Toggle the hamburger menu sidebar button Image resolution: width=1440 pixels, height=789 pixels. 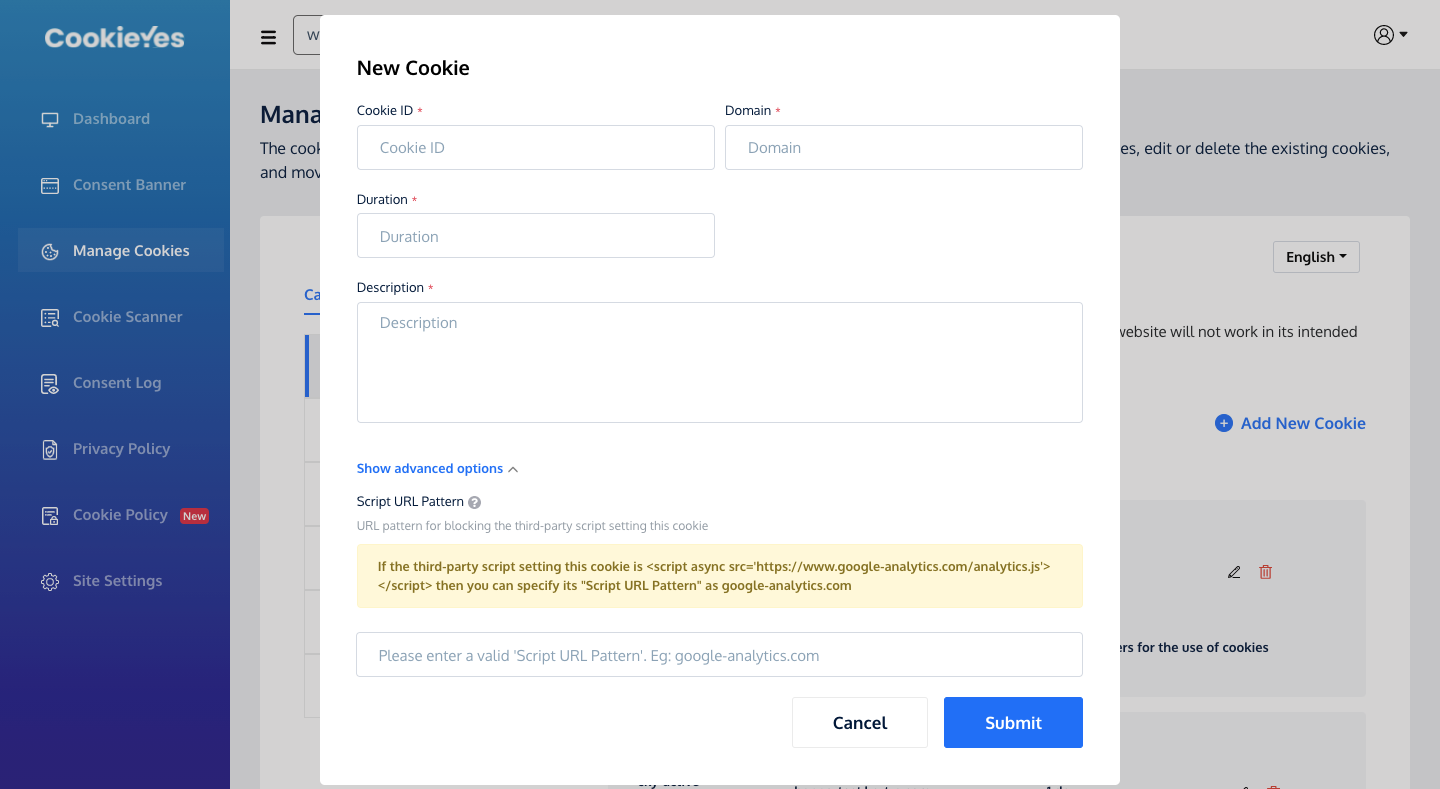(x=268, y=37)
